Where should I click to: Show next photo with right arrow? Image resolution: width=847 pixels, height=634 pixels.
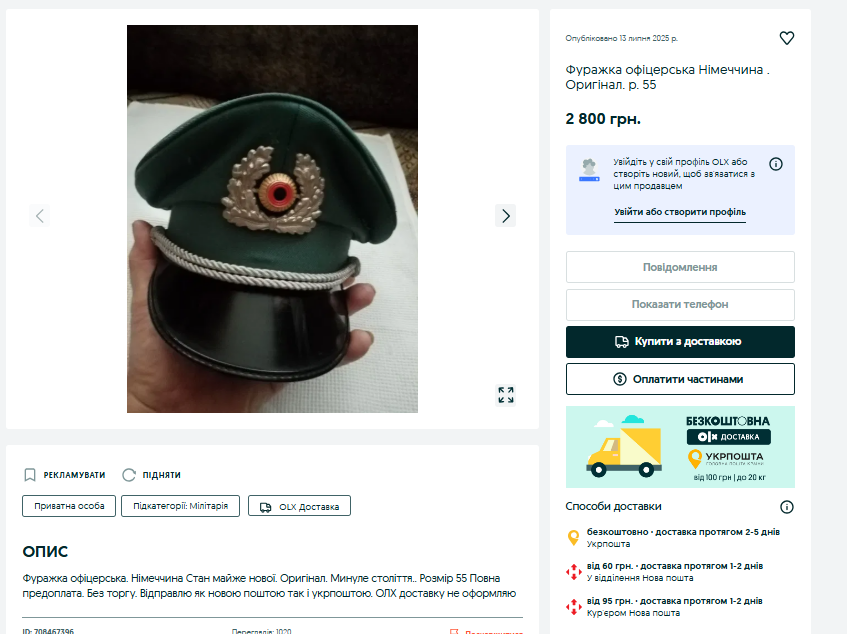coord(506,216)
